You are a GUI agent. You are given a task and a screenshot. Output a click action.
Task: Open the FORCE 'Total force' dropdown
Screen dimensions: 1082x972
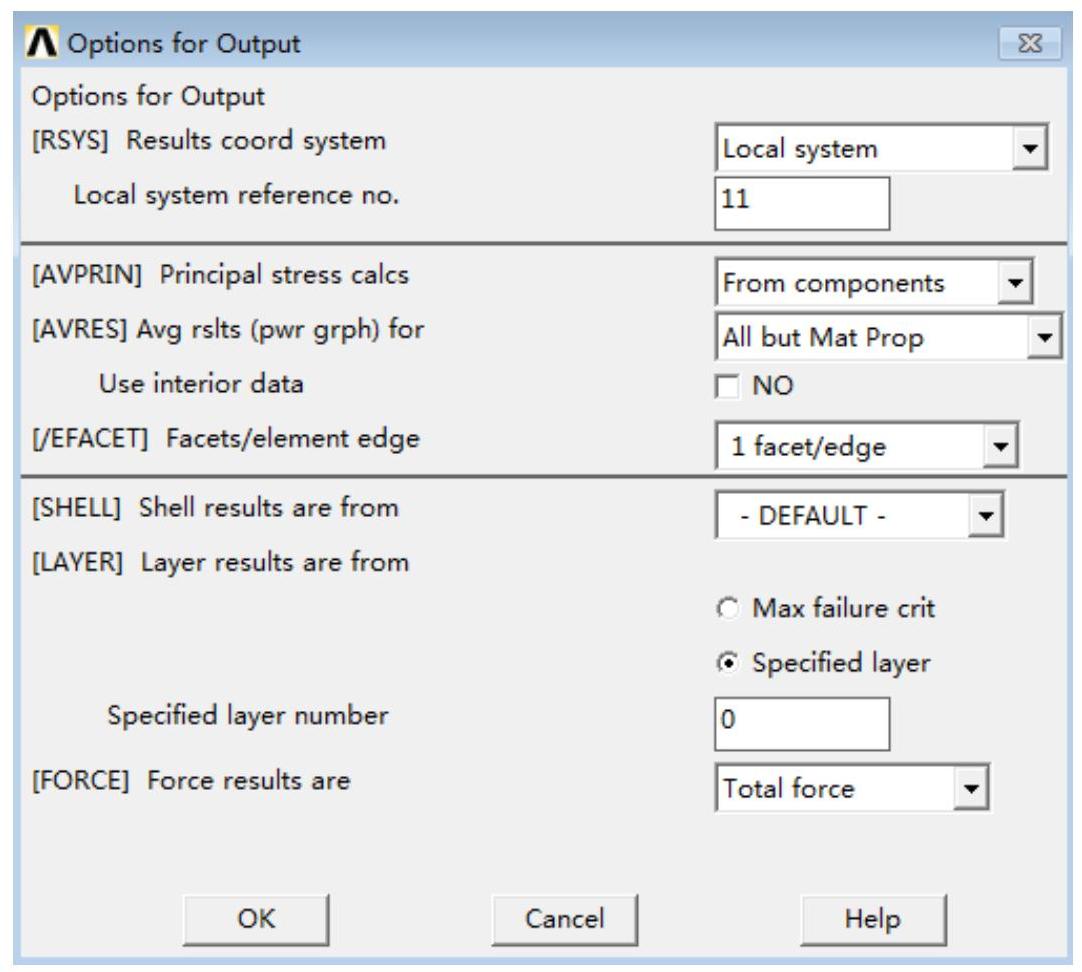click(x=968, y=789)
